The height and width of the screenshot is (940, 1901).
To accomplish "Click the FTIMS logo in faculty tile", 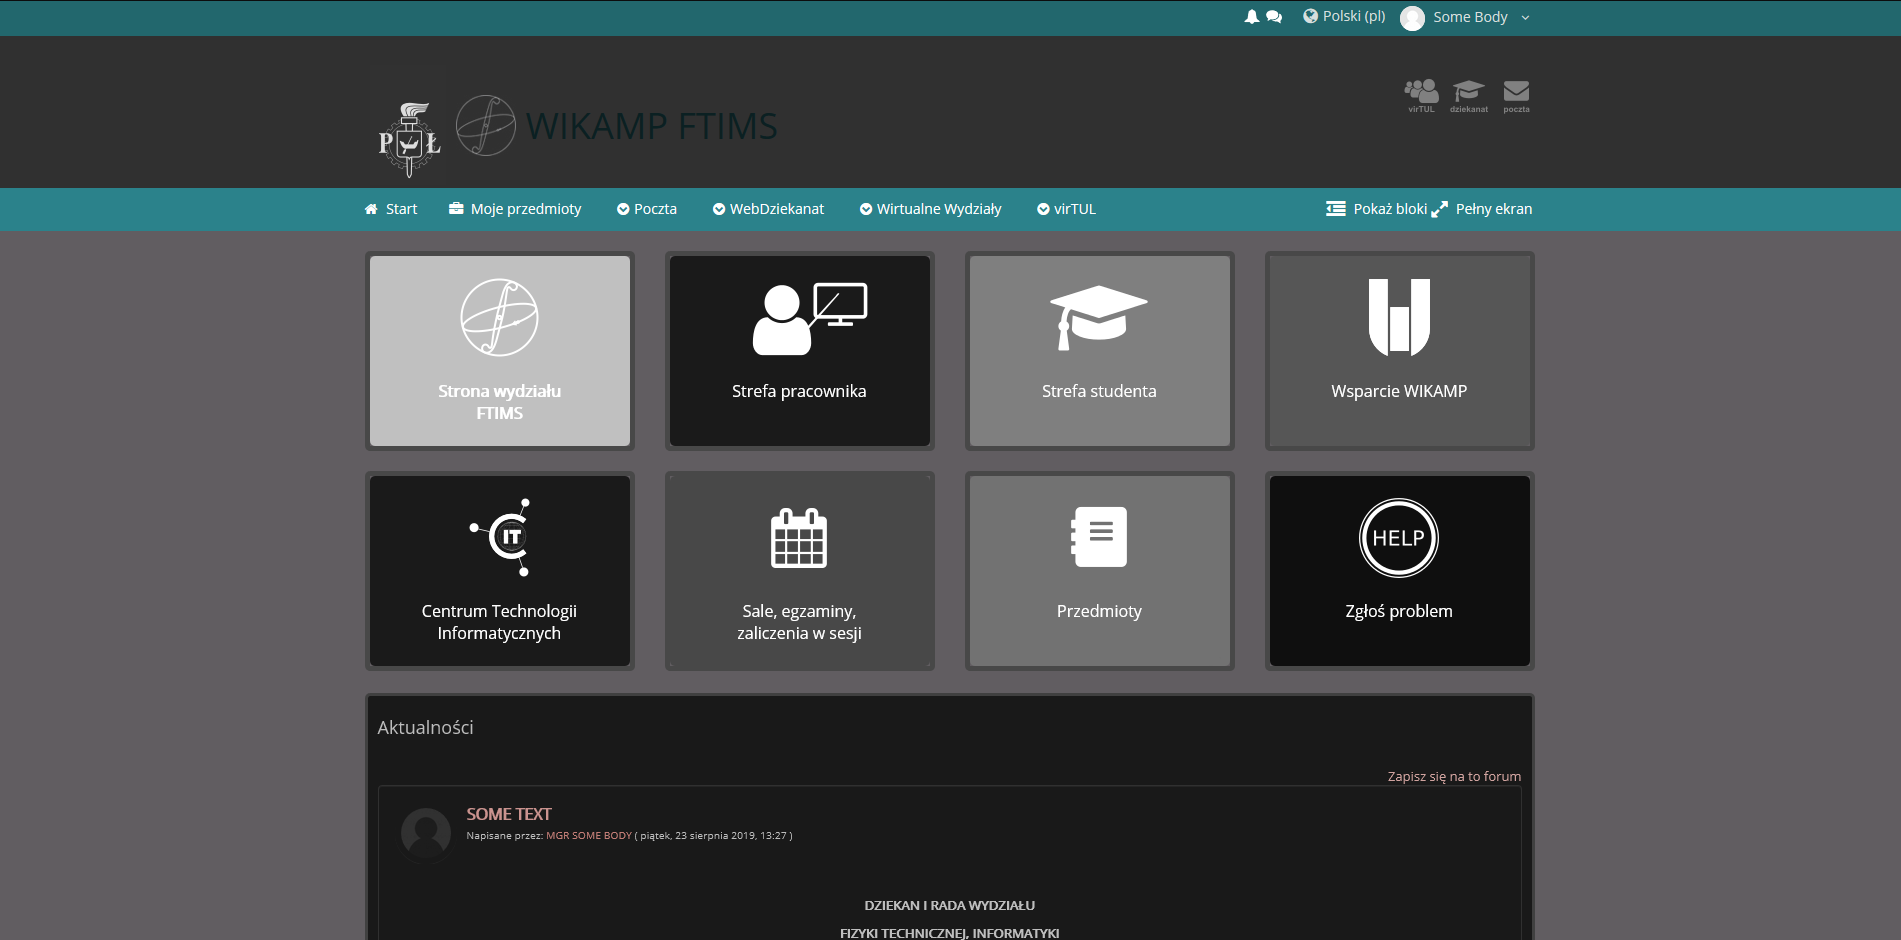I will click(x=499, y=317).
